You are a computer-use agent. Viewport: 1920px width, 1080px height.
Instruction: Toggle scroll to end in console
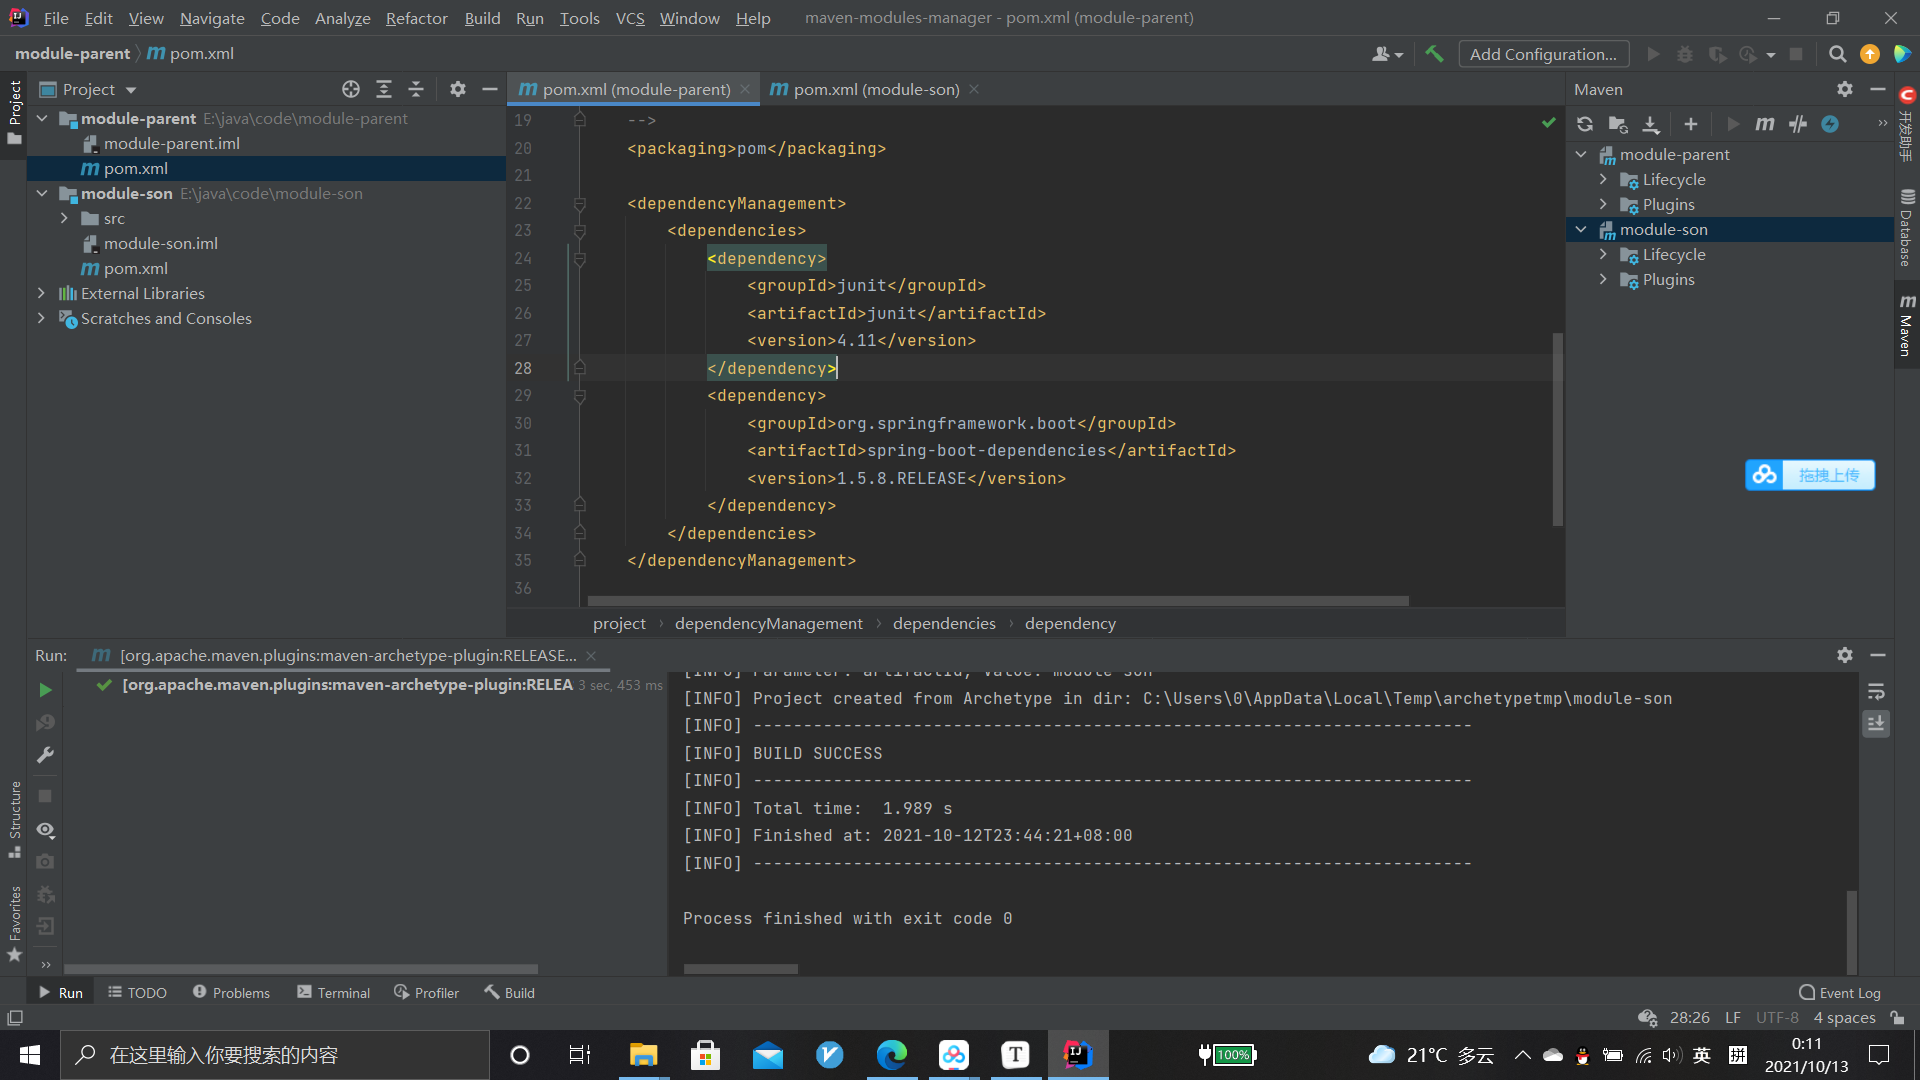point(1876,723)
